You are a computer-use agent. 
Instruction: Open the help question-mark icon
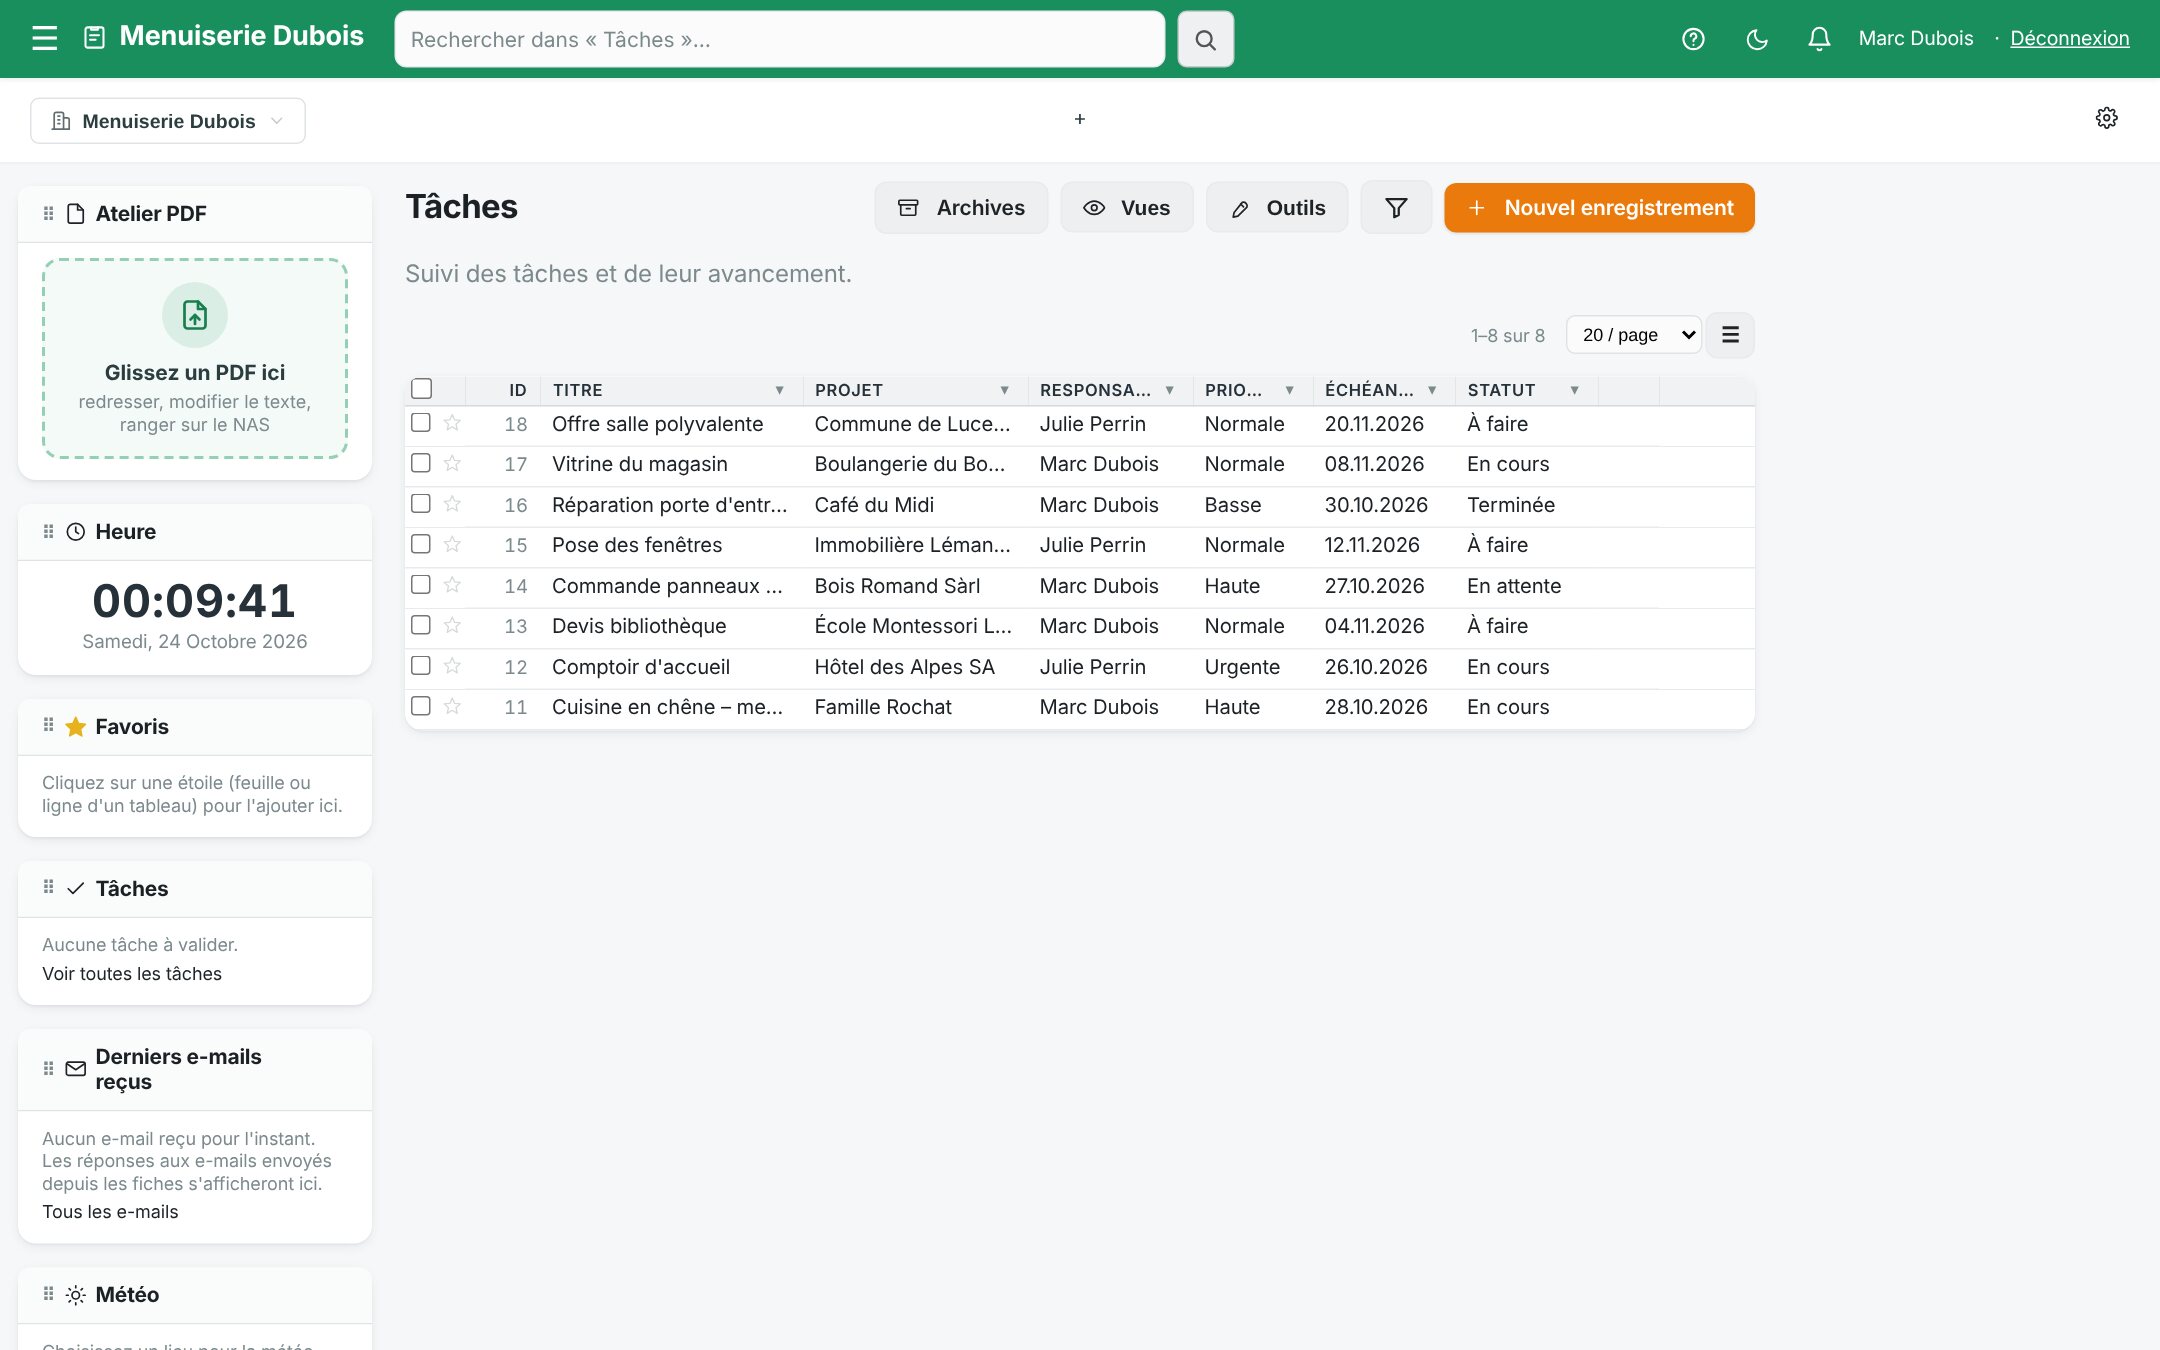[x=1693, y=39]
